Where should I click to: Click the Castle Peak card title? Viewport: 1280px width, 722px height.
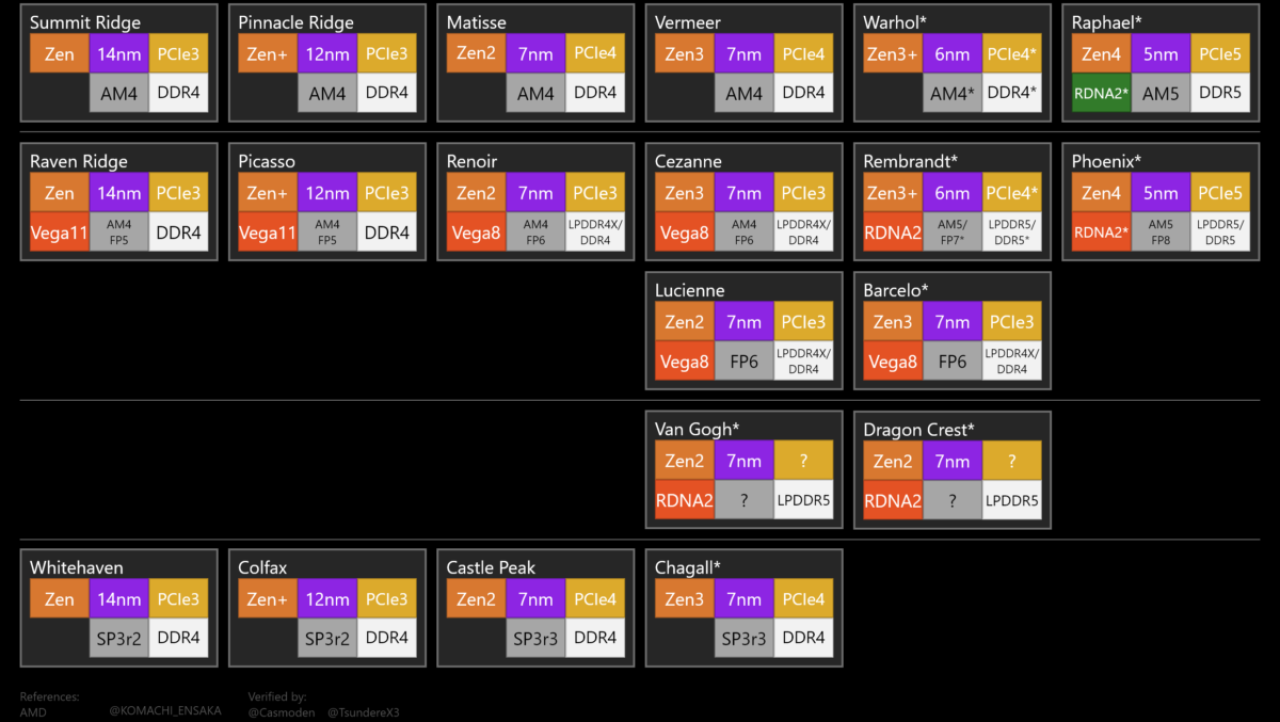coord(491,567)
